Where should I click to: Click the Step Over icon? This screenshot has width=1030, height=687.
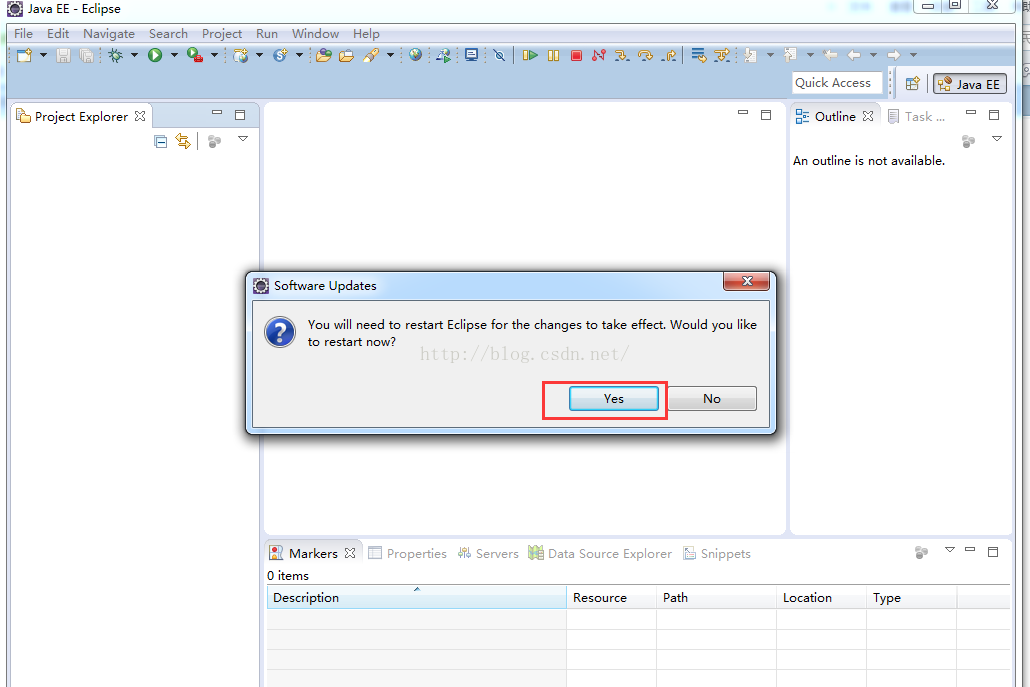pyautogui.click(x=645, y=55)
